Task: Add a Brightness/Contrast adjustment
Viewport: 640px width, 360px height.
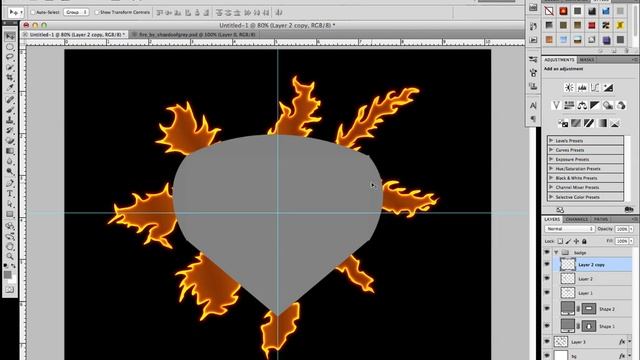Action: point(569,88)
